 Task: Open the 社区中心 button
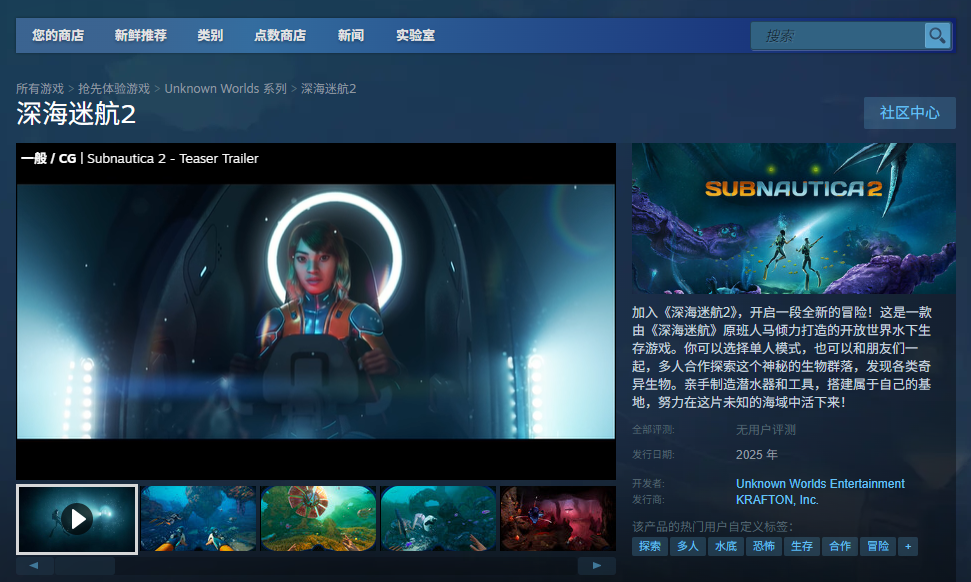[x=909, y=113]
